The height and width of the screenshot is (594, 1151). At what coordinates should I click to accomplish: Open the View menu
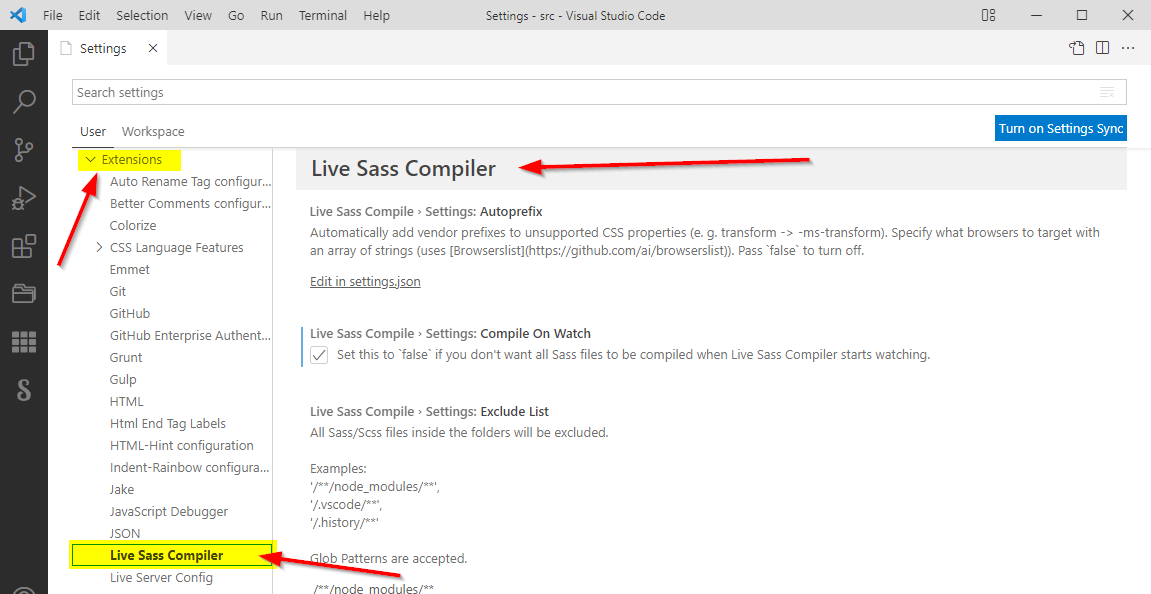tap(197, 15)
